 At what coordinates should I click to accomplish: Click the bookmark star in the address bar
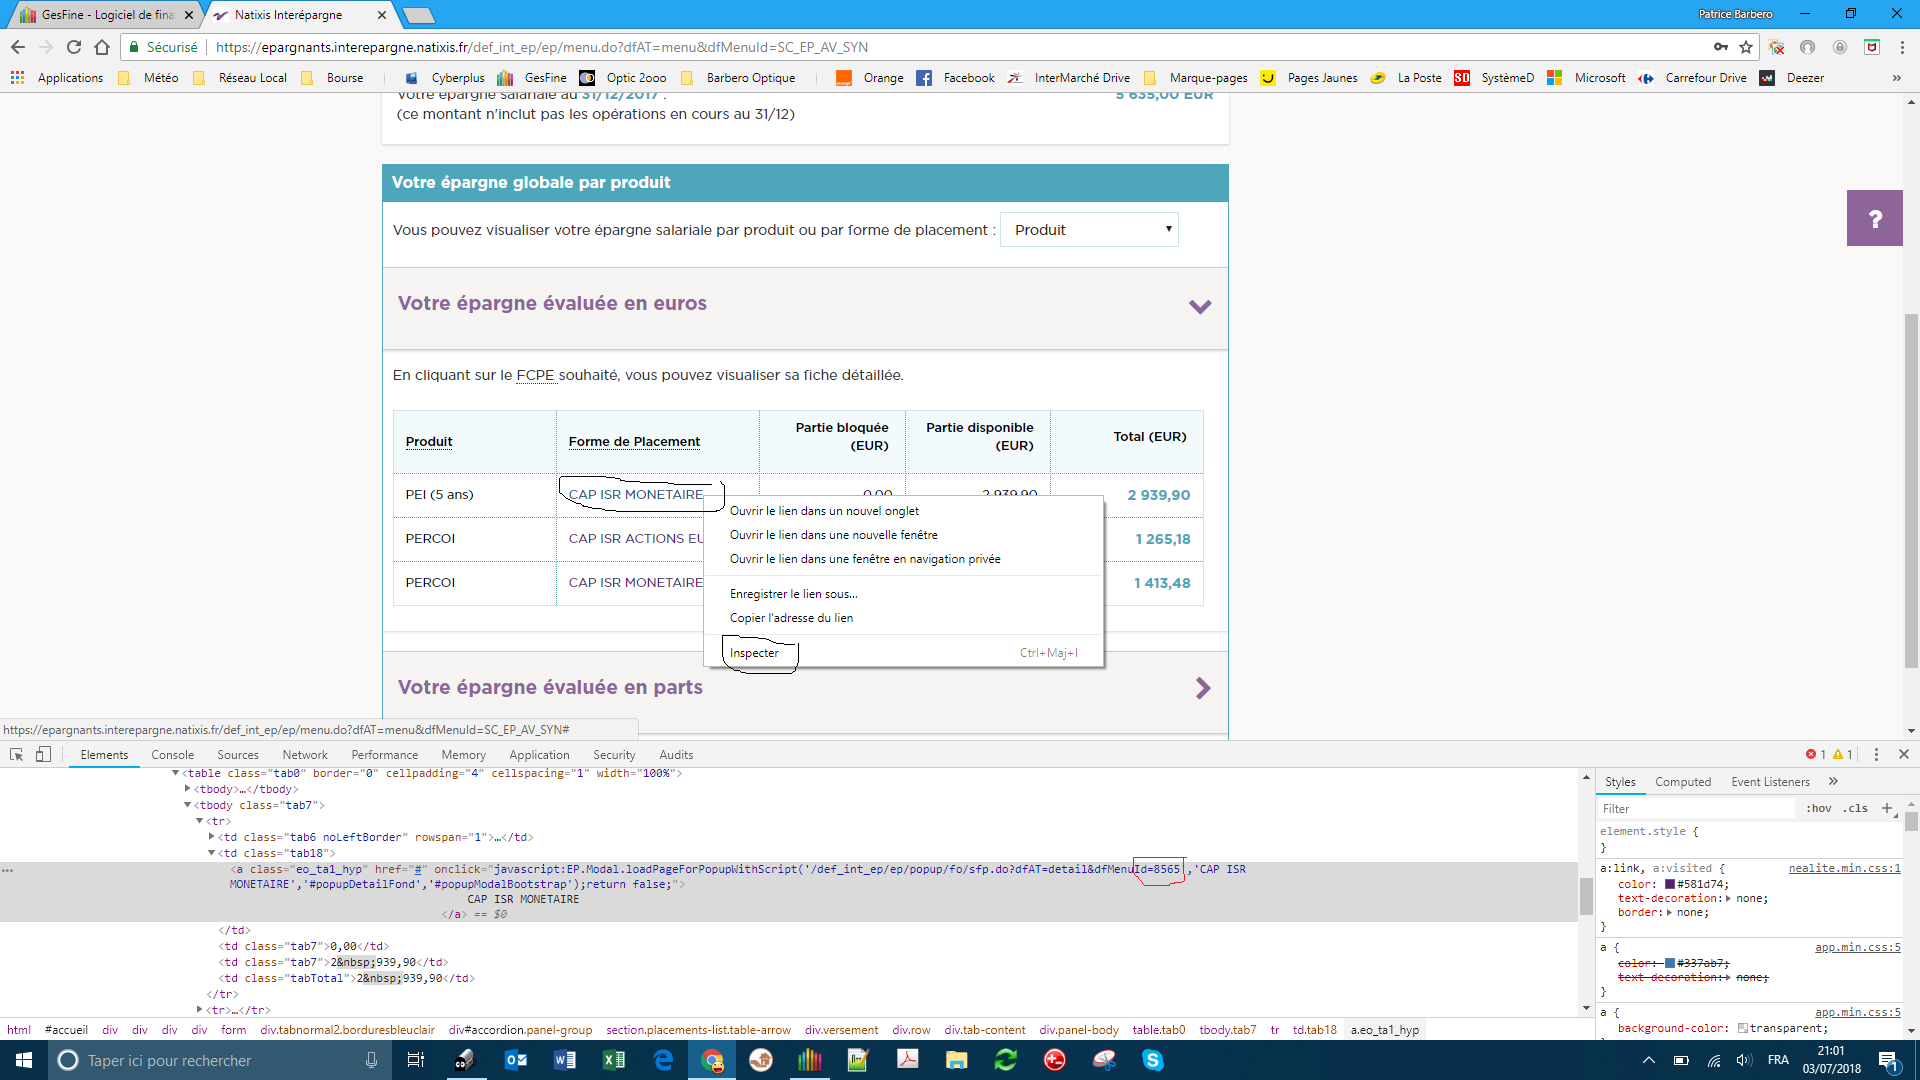[1746, 47]
